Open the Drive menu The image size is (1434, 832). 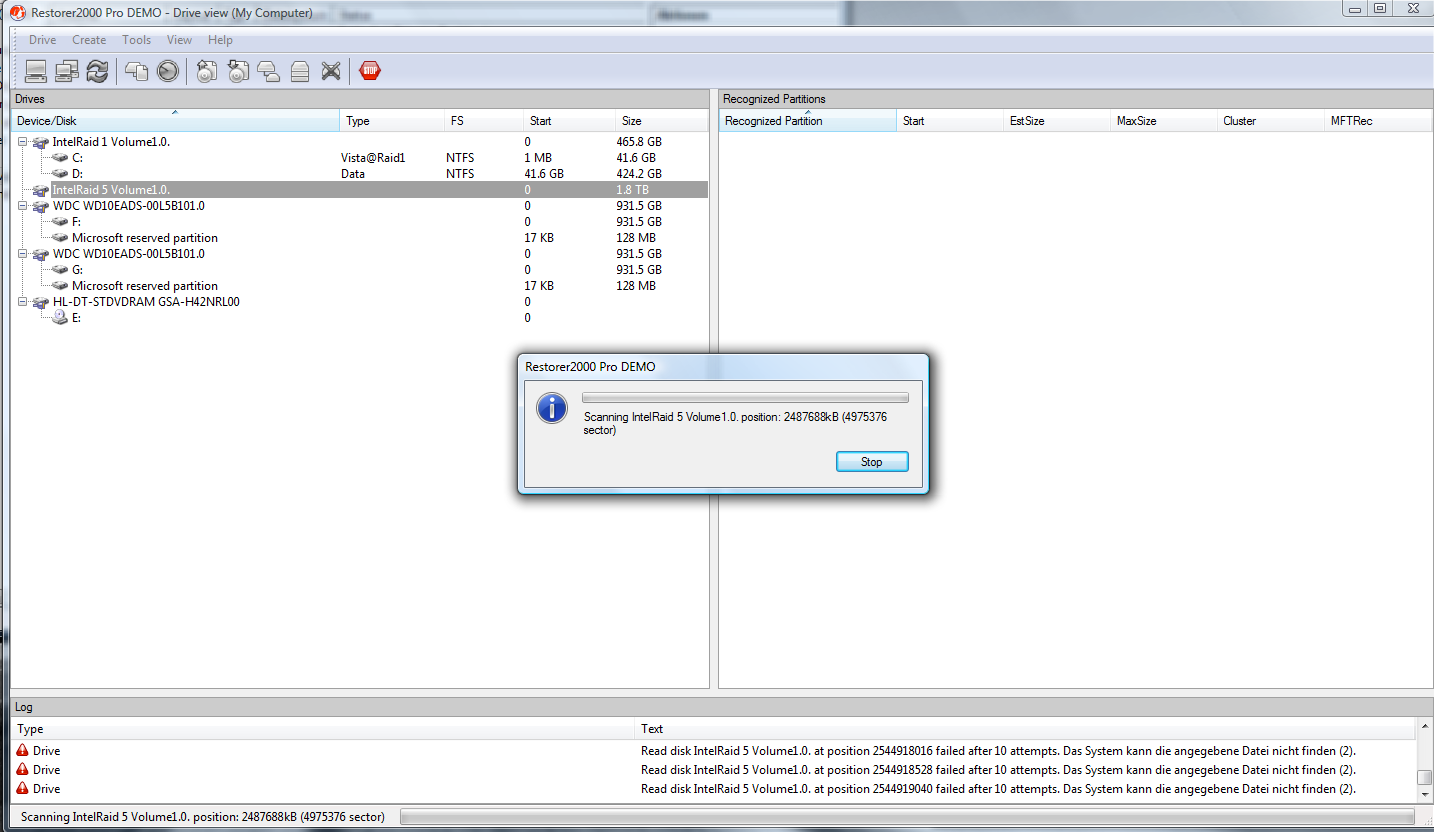(43, 40)
